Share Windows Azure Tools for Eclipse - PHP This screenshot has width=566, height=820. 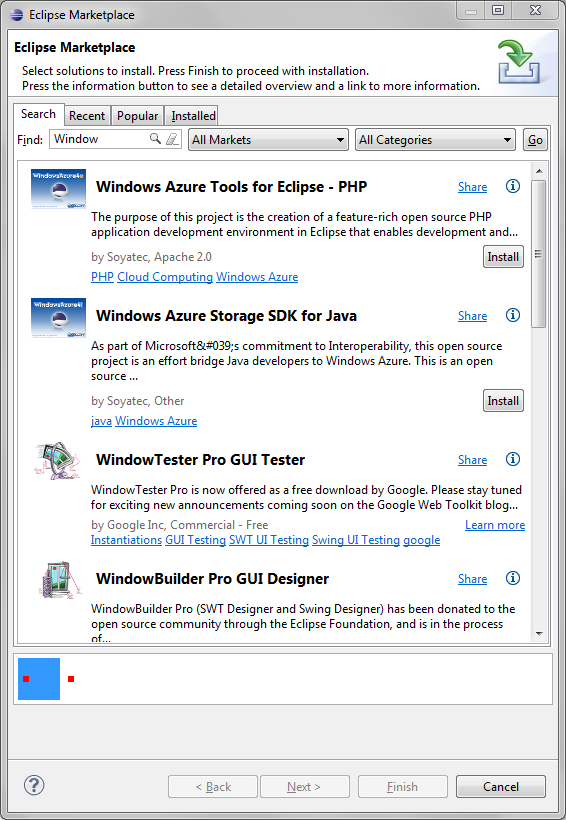472,187
